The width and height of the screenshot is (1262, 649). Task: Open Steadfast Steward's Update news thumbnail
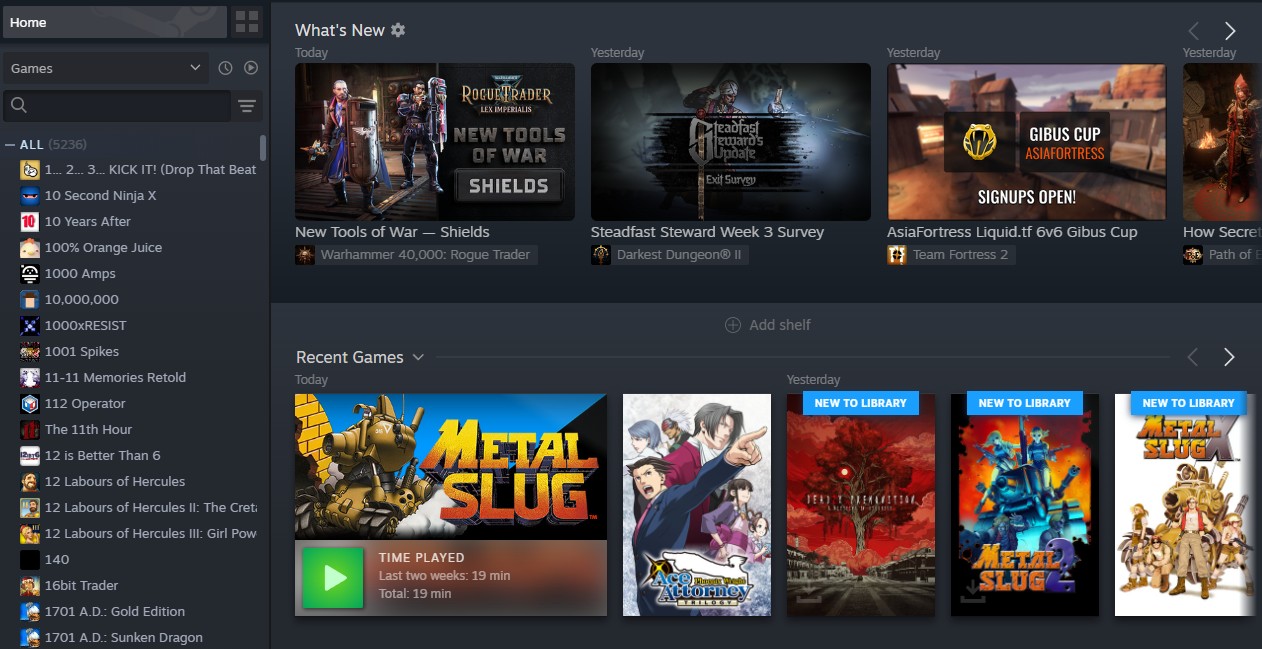[731, 142]
